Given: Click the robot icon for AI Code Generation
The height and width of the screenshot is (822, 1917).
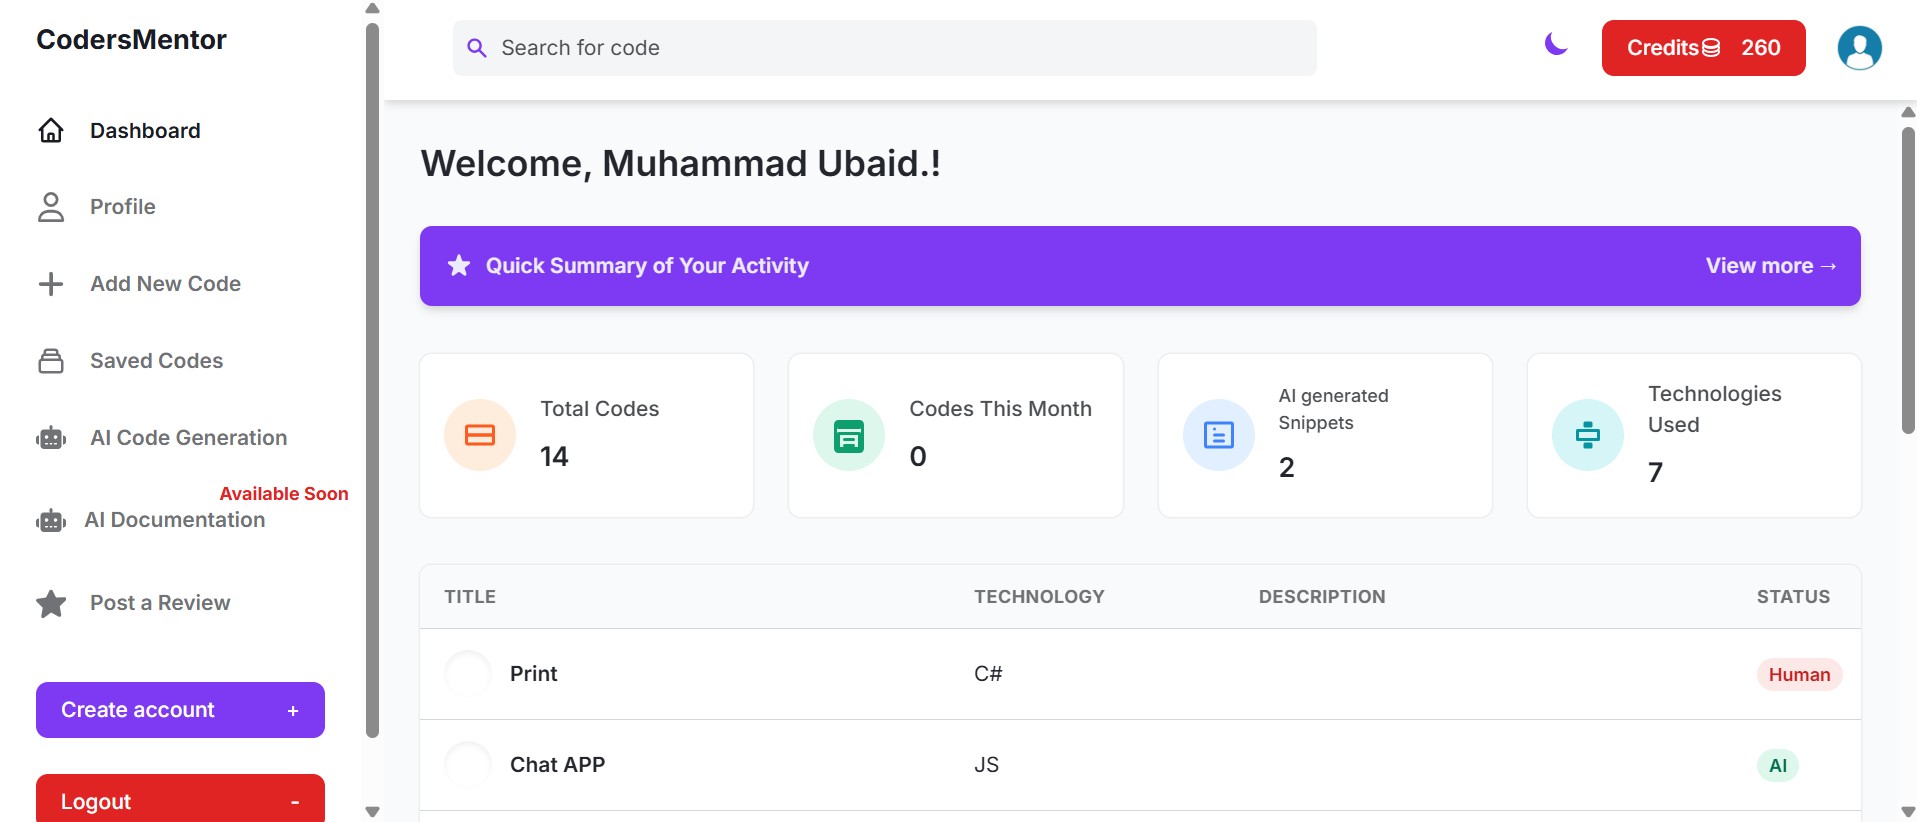Looking at the screenshot, I should pyautogui.click(x=51, y=438).
